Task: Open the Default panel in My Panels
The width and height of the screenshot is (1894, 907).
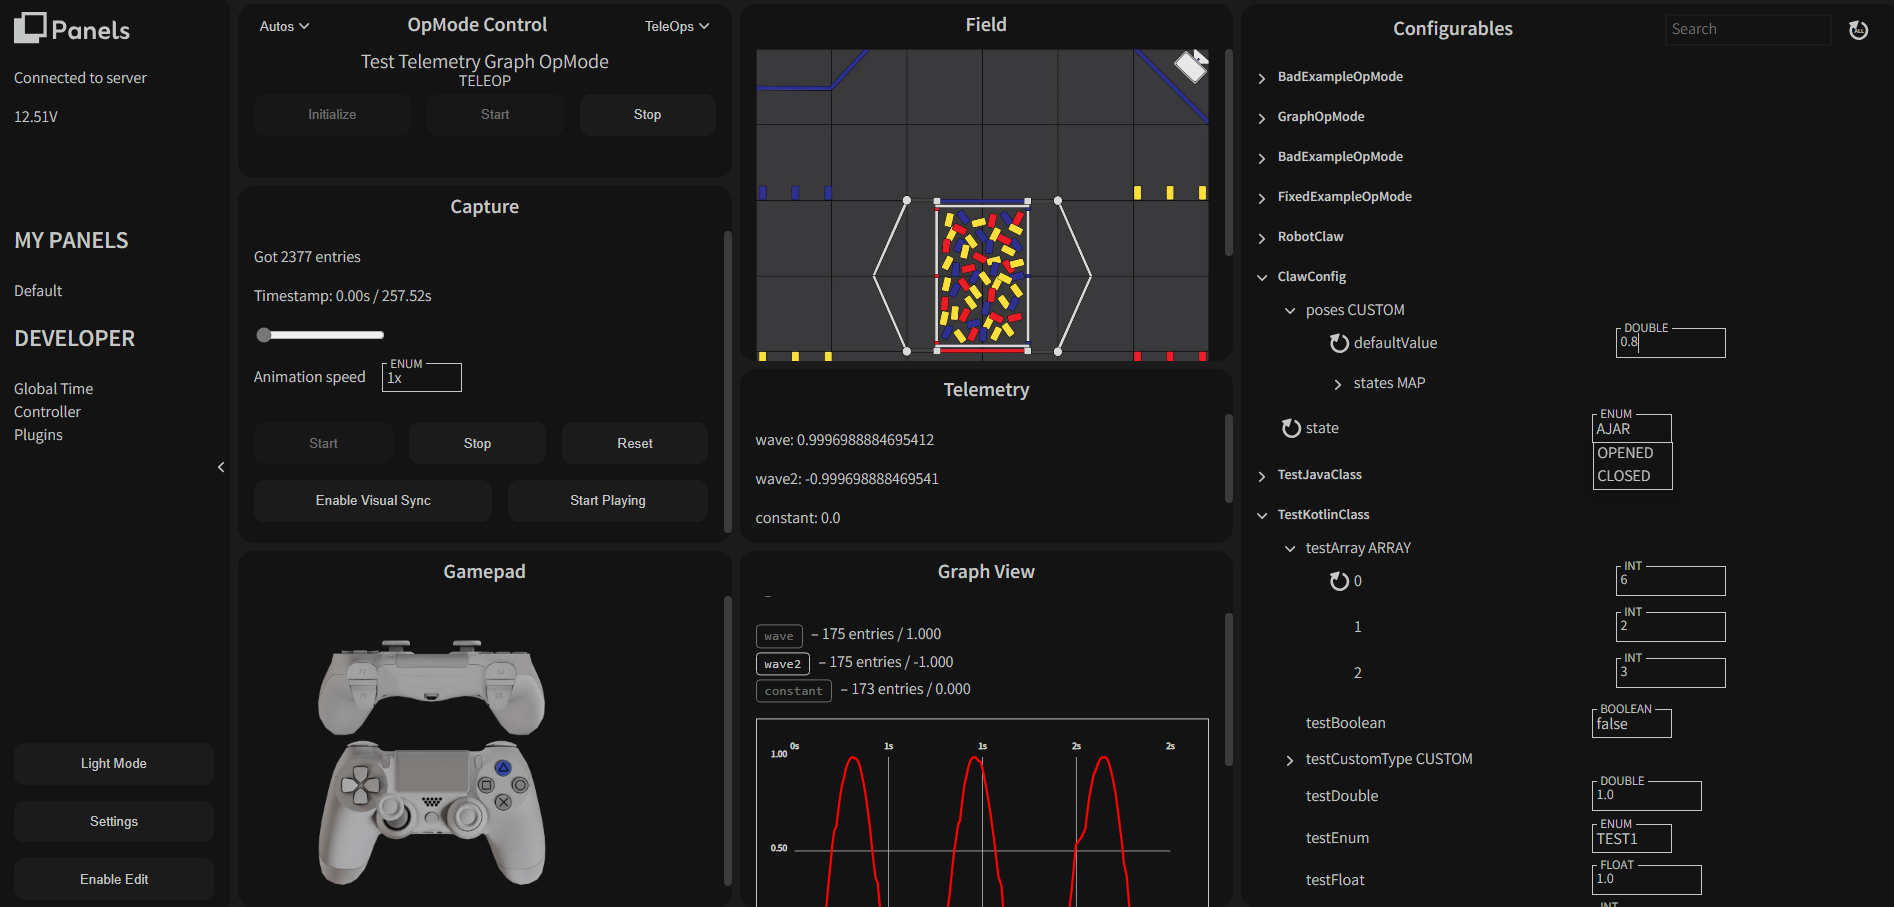Action: click(x=38, y=291)
